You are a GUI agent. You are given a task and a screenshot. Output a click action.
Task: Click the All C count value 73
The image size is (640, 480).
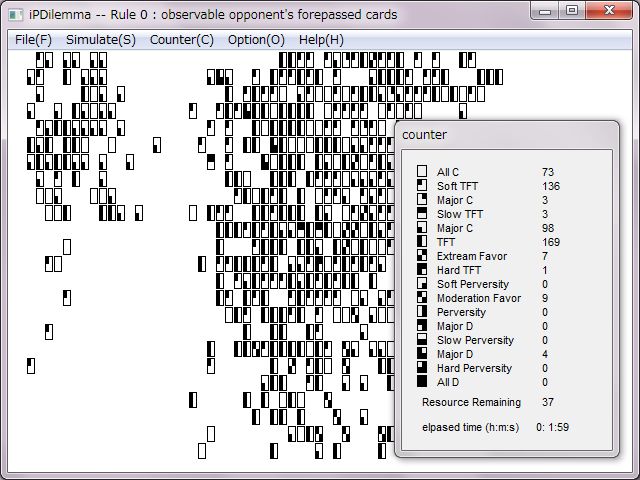[548, 172]
